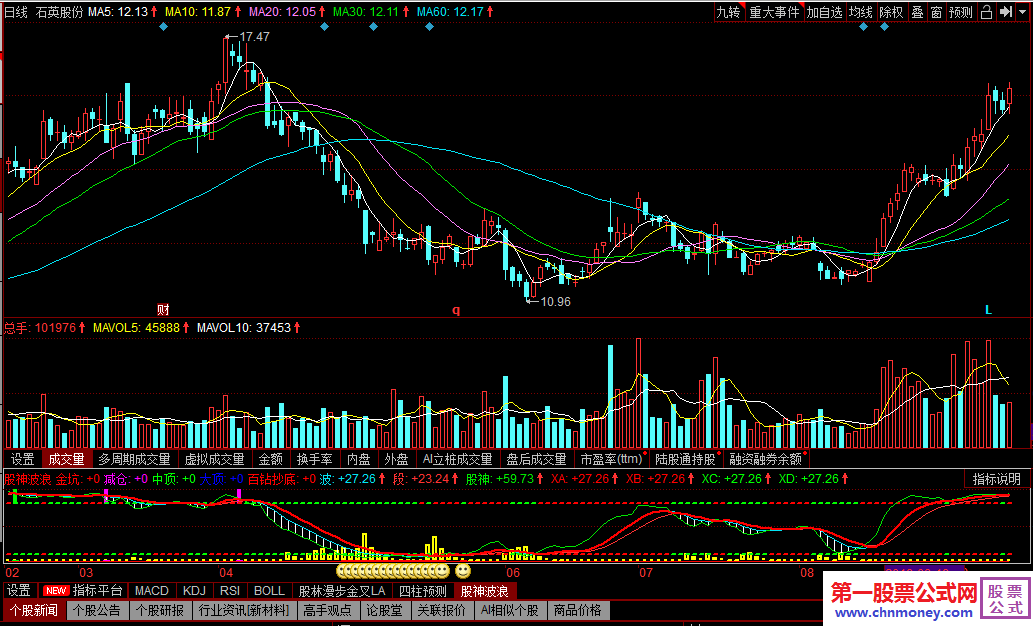The image size is (1033, 626).
Task: Toggle the padlock lock icon
Action: pos(986,12)
